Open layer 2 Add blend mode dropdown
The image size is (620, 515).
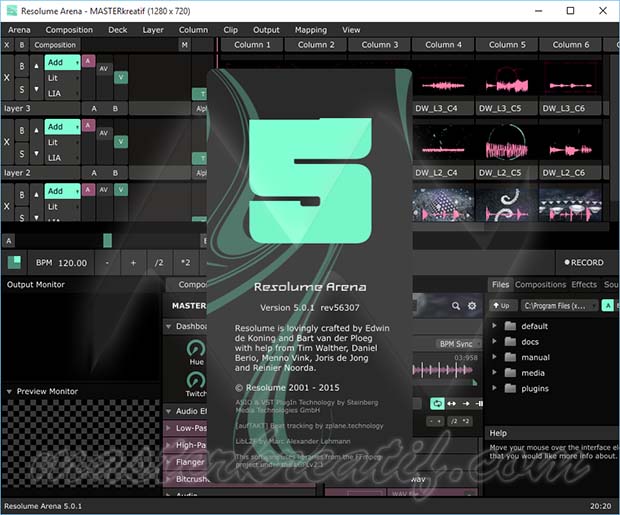click(62, 127)
